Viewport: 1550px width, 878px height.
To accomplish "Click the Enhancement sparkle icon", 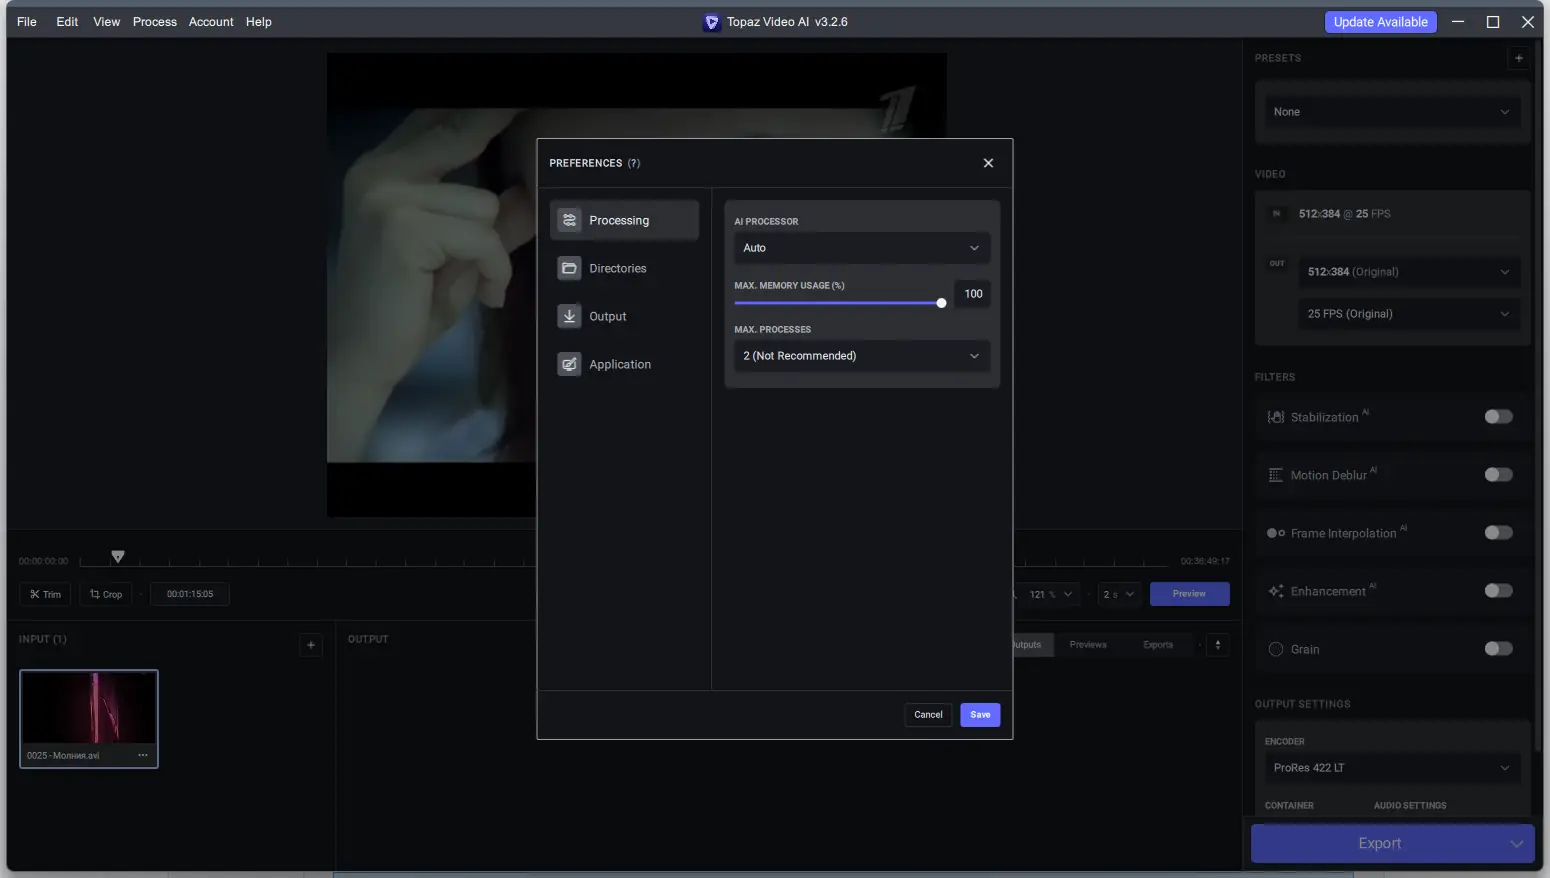I will 1276,591.
